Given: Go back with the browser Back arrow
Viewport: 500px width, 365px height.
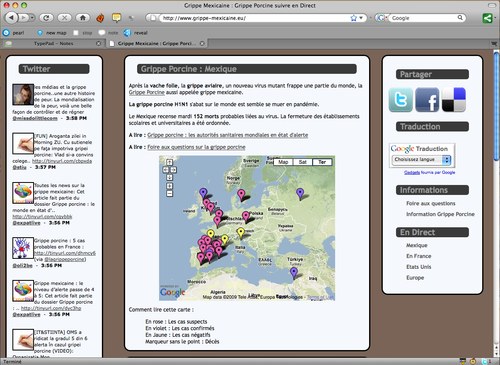Looking at the screenshot, I should (x=11, y=18).
